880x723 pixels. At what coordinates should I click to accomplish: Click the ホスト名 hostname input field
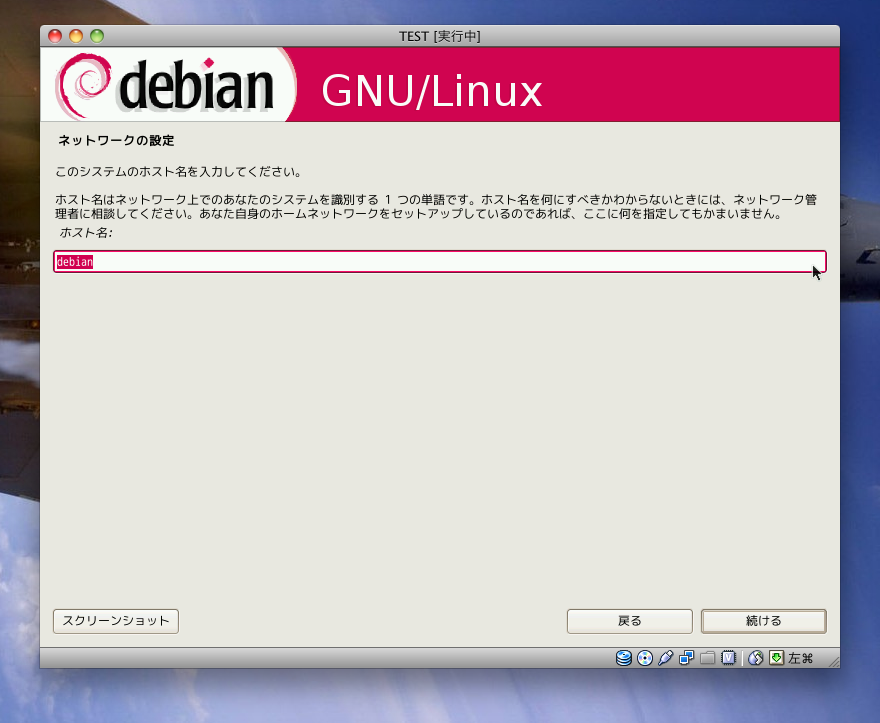point(440,262)
